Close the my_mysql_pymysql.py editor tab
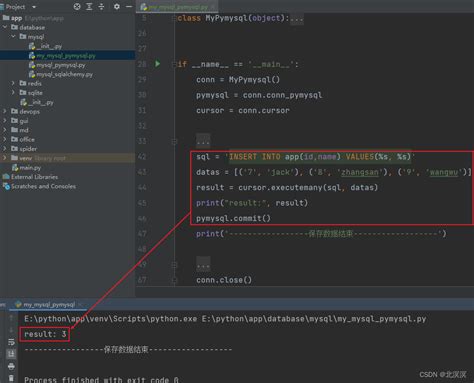This screenshot has height=383, width=474. tap(213, 7)
